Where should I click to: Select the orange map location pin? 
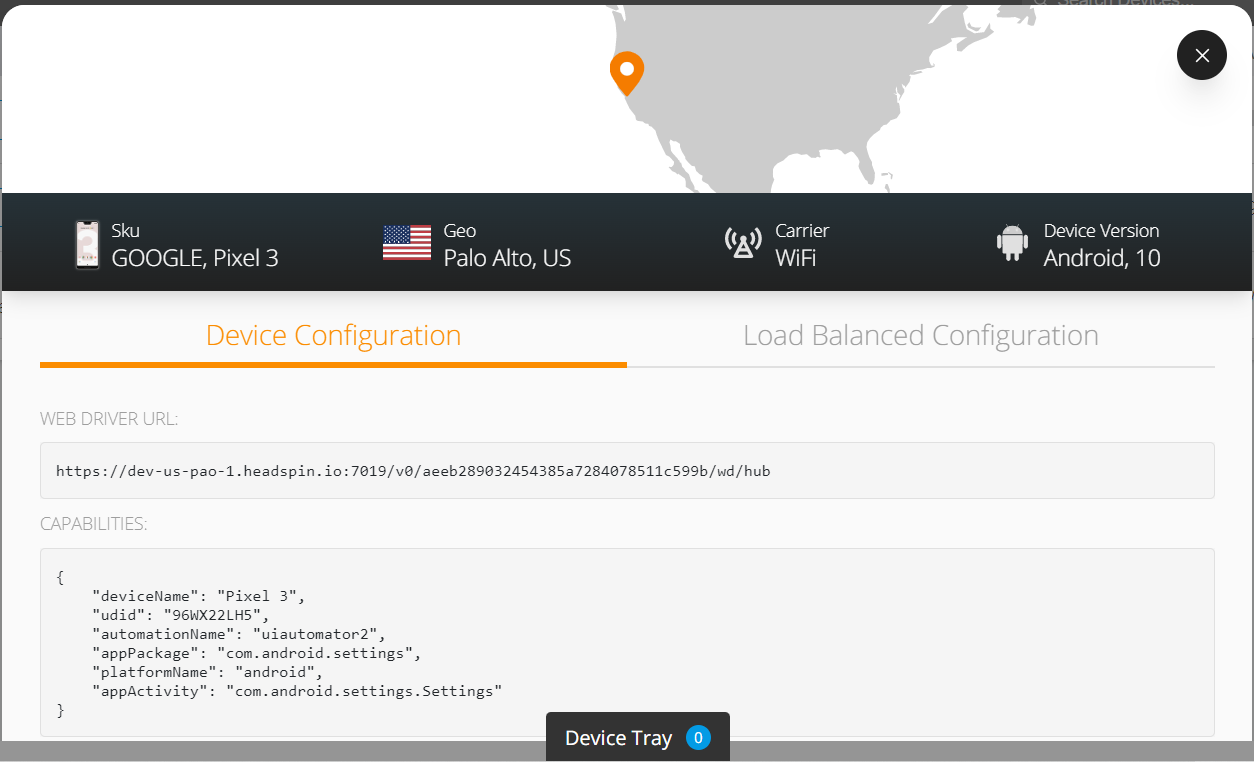pos(627,73)
